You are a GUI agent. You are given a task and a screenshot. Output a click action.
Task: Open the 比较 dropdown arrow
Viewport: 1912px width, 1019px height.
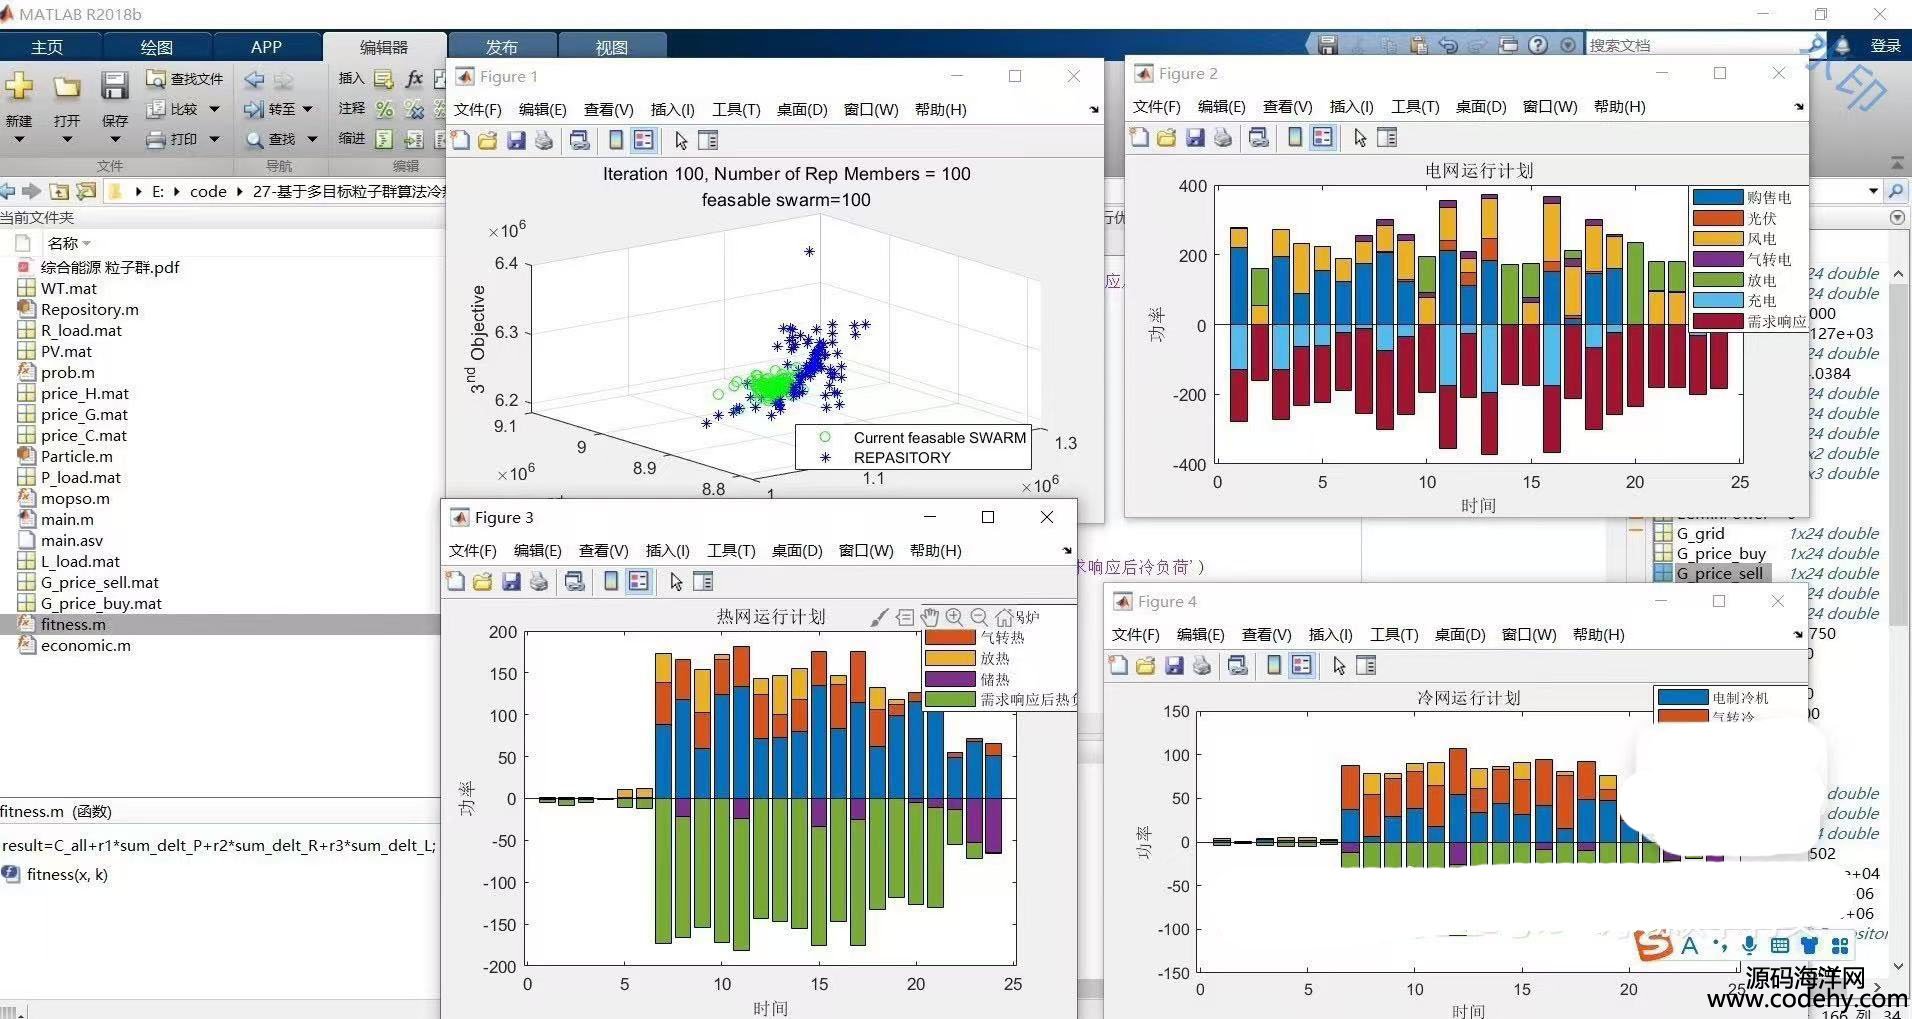point(214,109)
